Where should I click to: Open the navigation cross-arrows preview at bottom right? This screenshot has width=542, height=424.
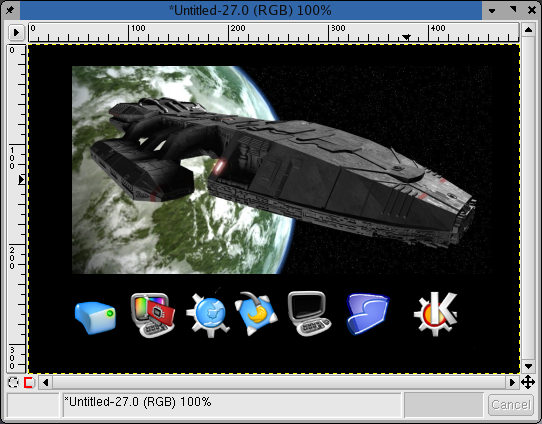pyautogui.click(x=528, y=383)
